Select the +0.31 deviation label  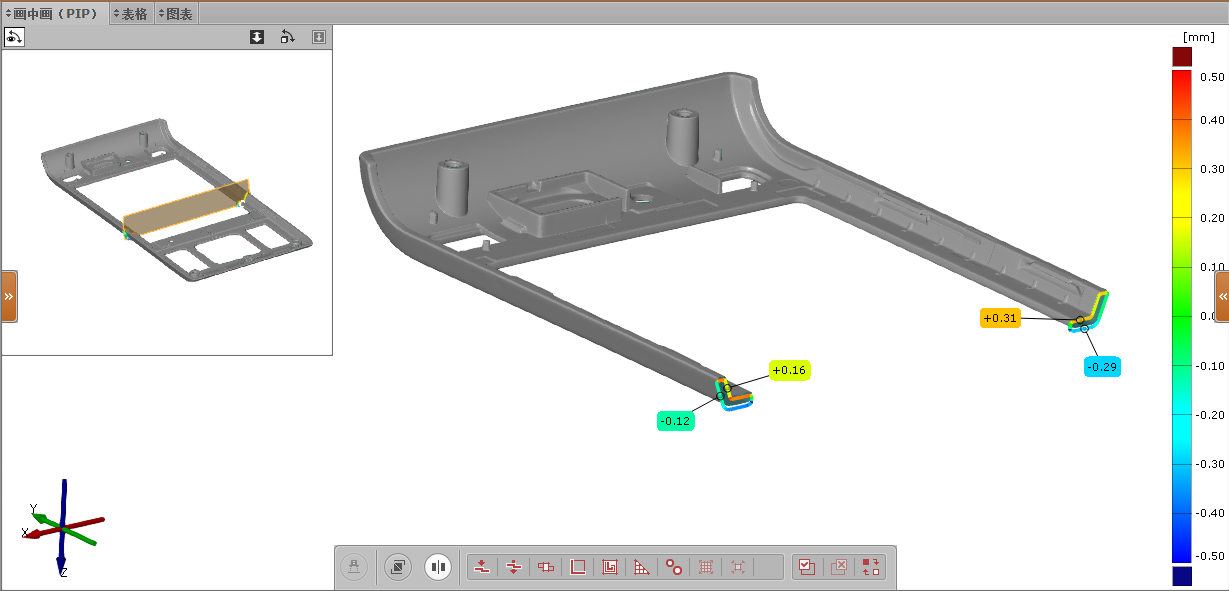[1000, 318]
